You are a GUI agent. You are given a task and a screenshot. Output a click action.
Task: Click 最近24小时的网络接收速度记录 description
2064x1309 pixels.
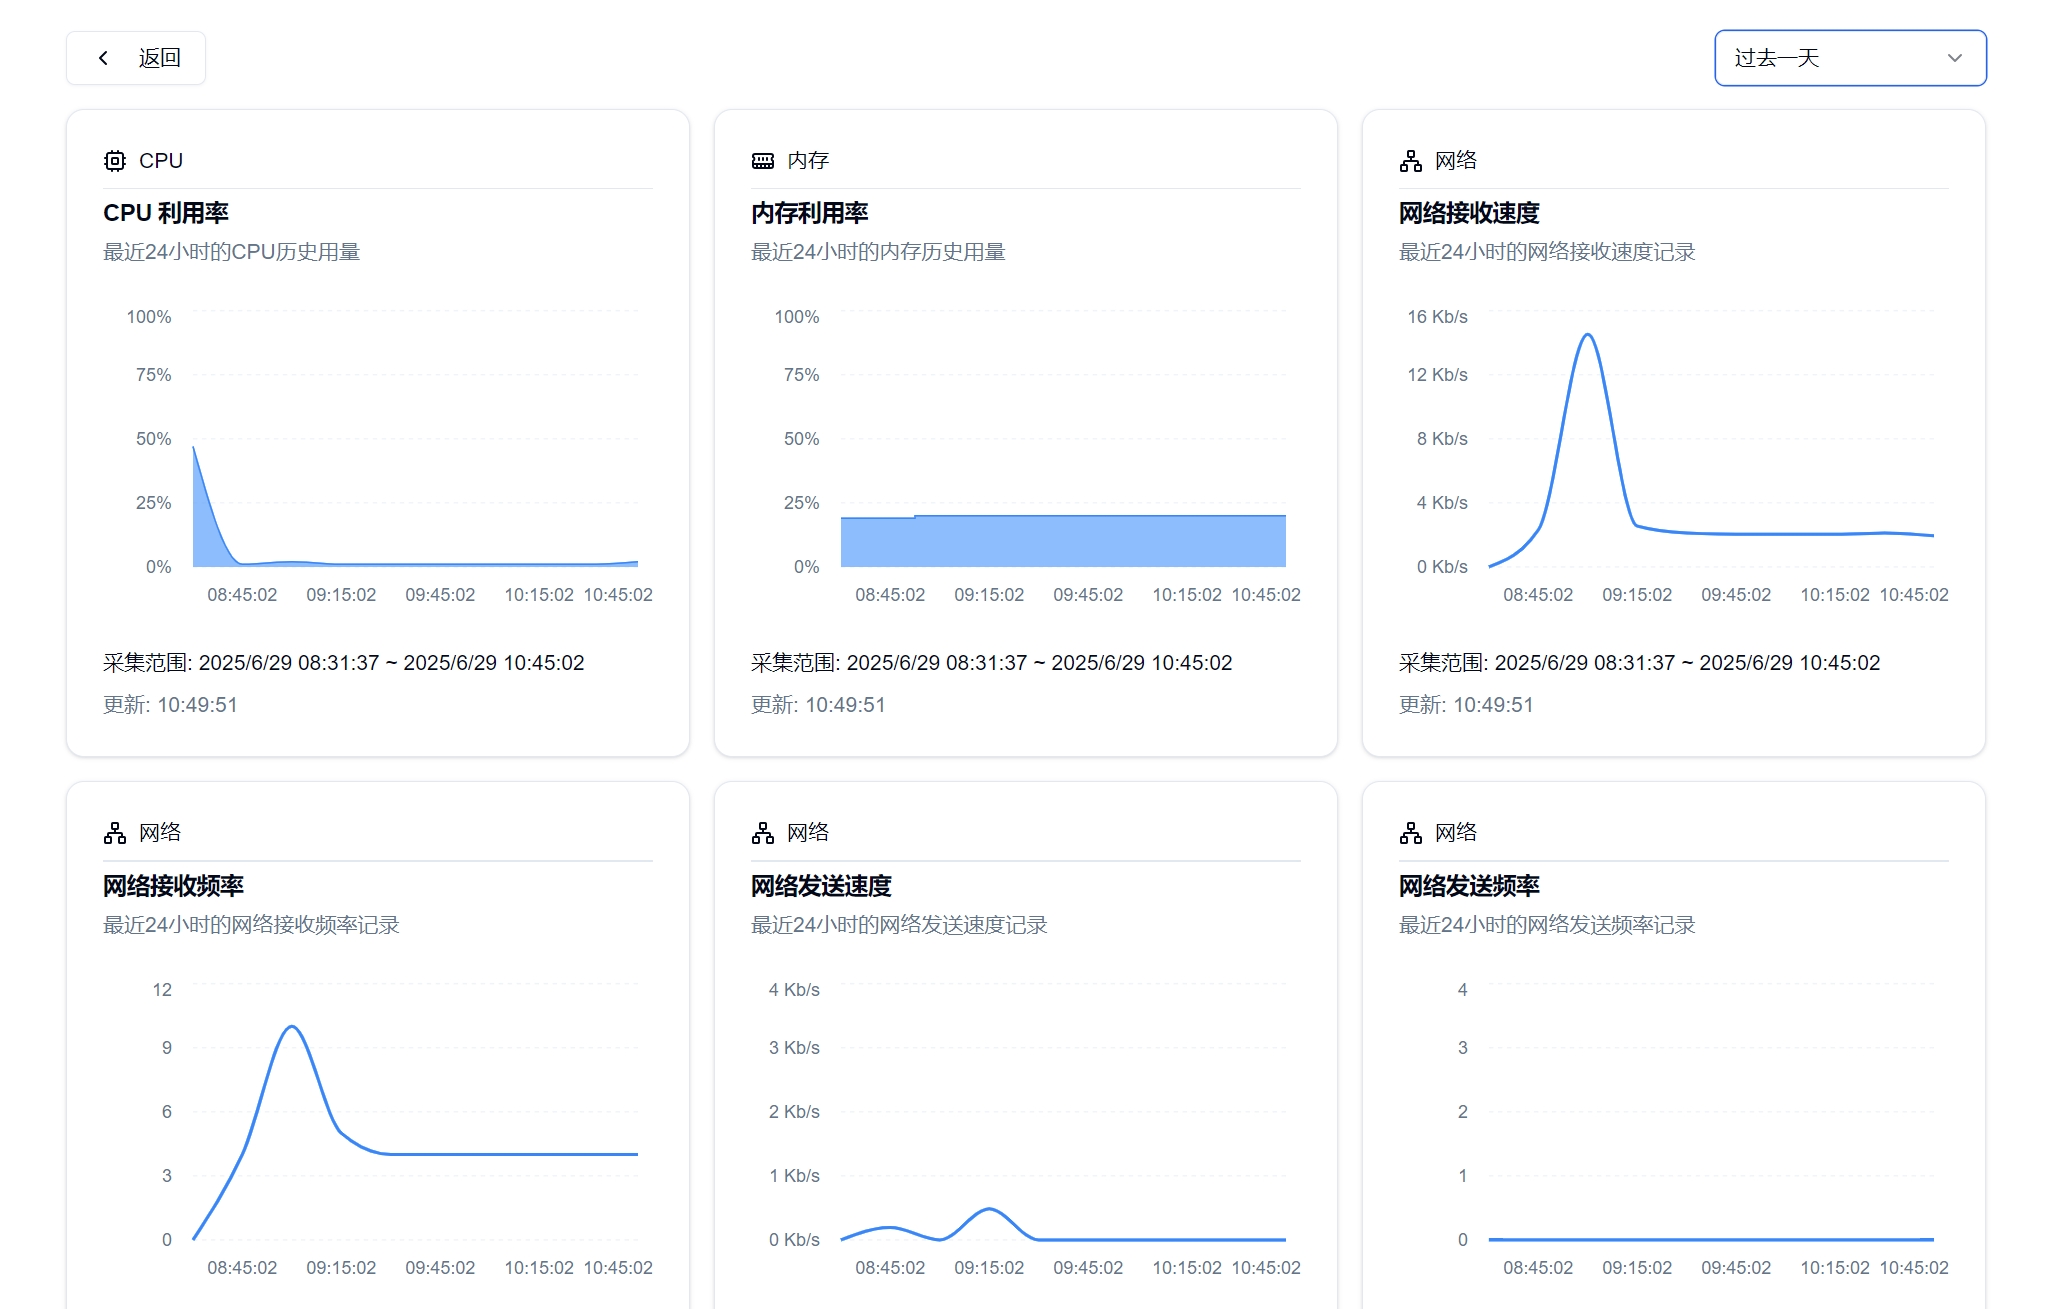pos(1547,252)
